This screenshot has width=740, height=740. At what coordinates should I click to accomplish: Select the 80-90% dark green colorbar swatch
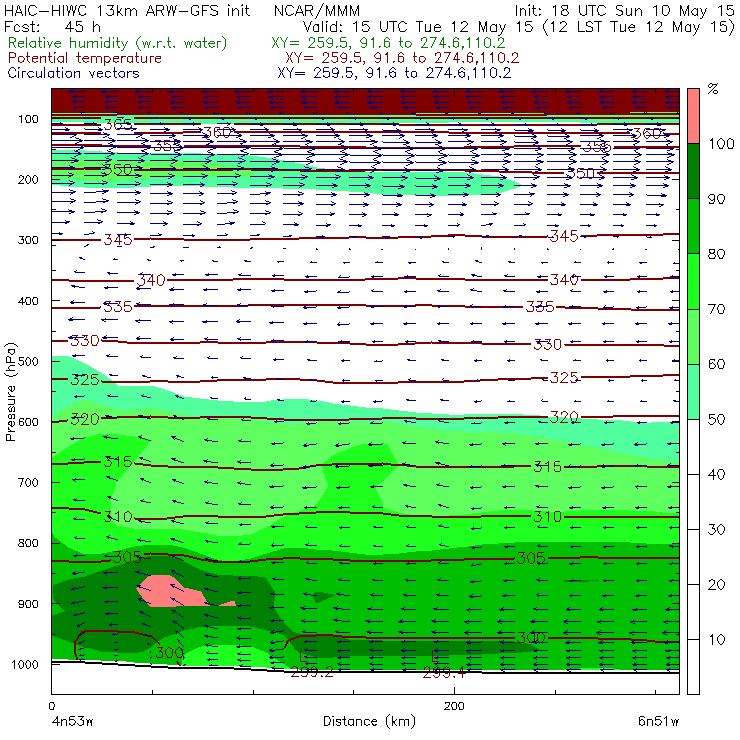point(693,226)
